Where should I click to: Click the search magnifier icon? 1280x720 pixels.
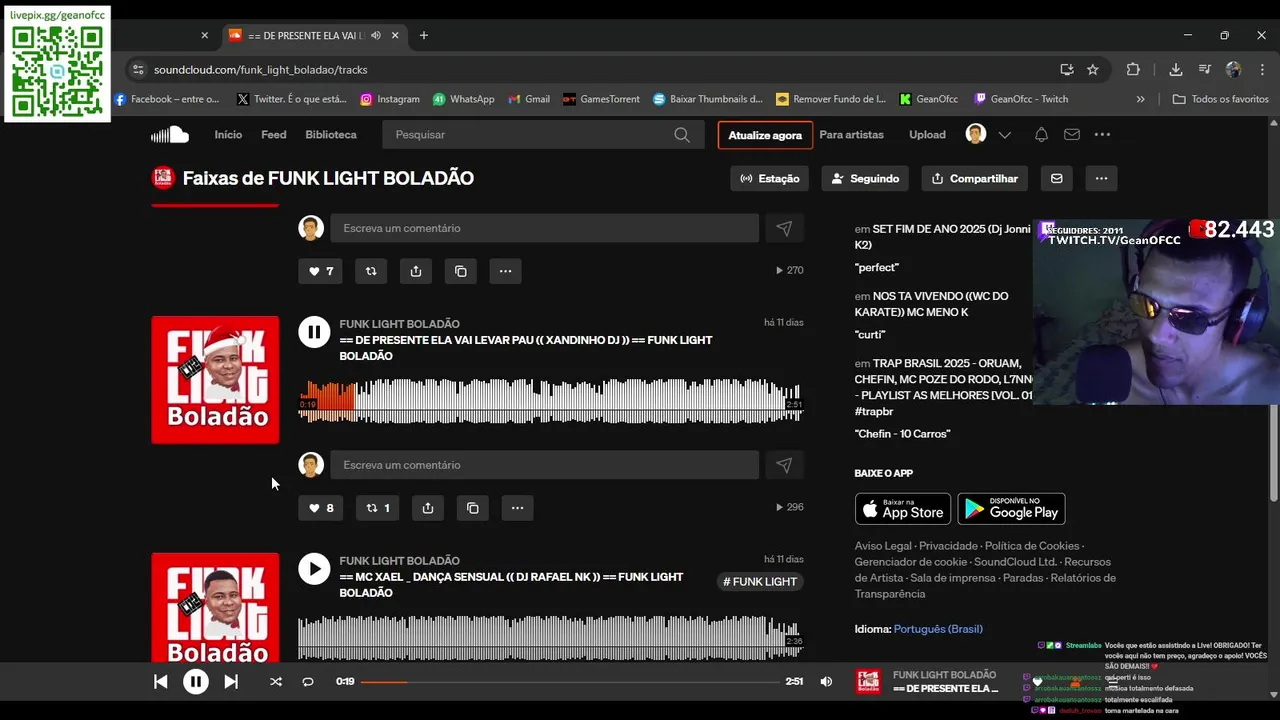682,135
